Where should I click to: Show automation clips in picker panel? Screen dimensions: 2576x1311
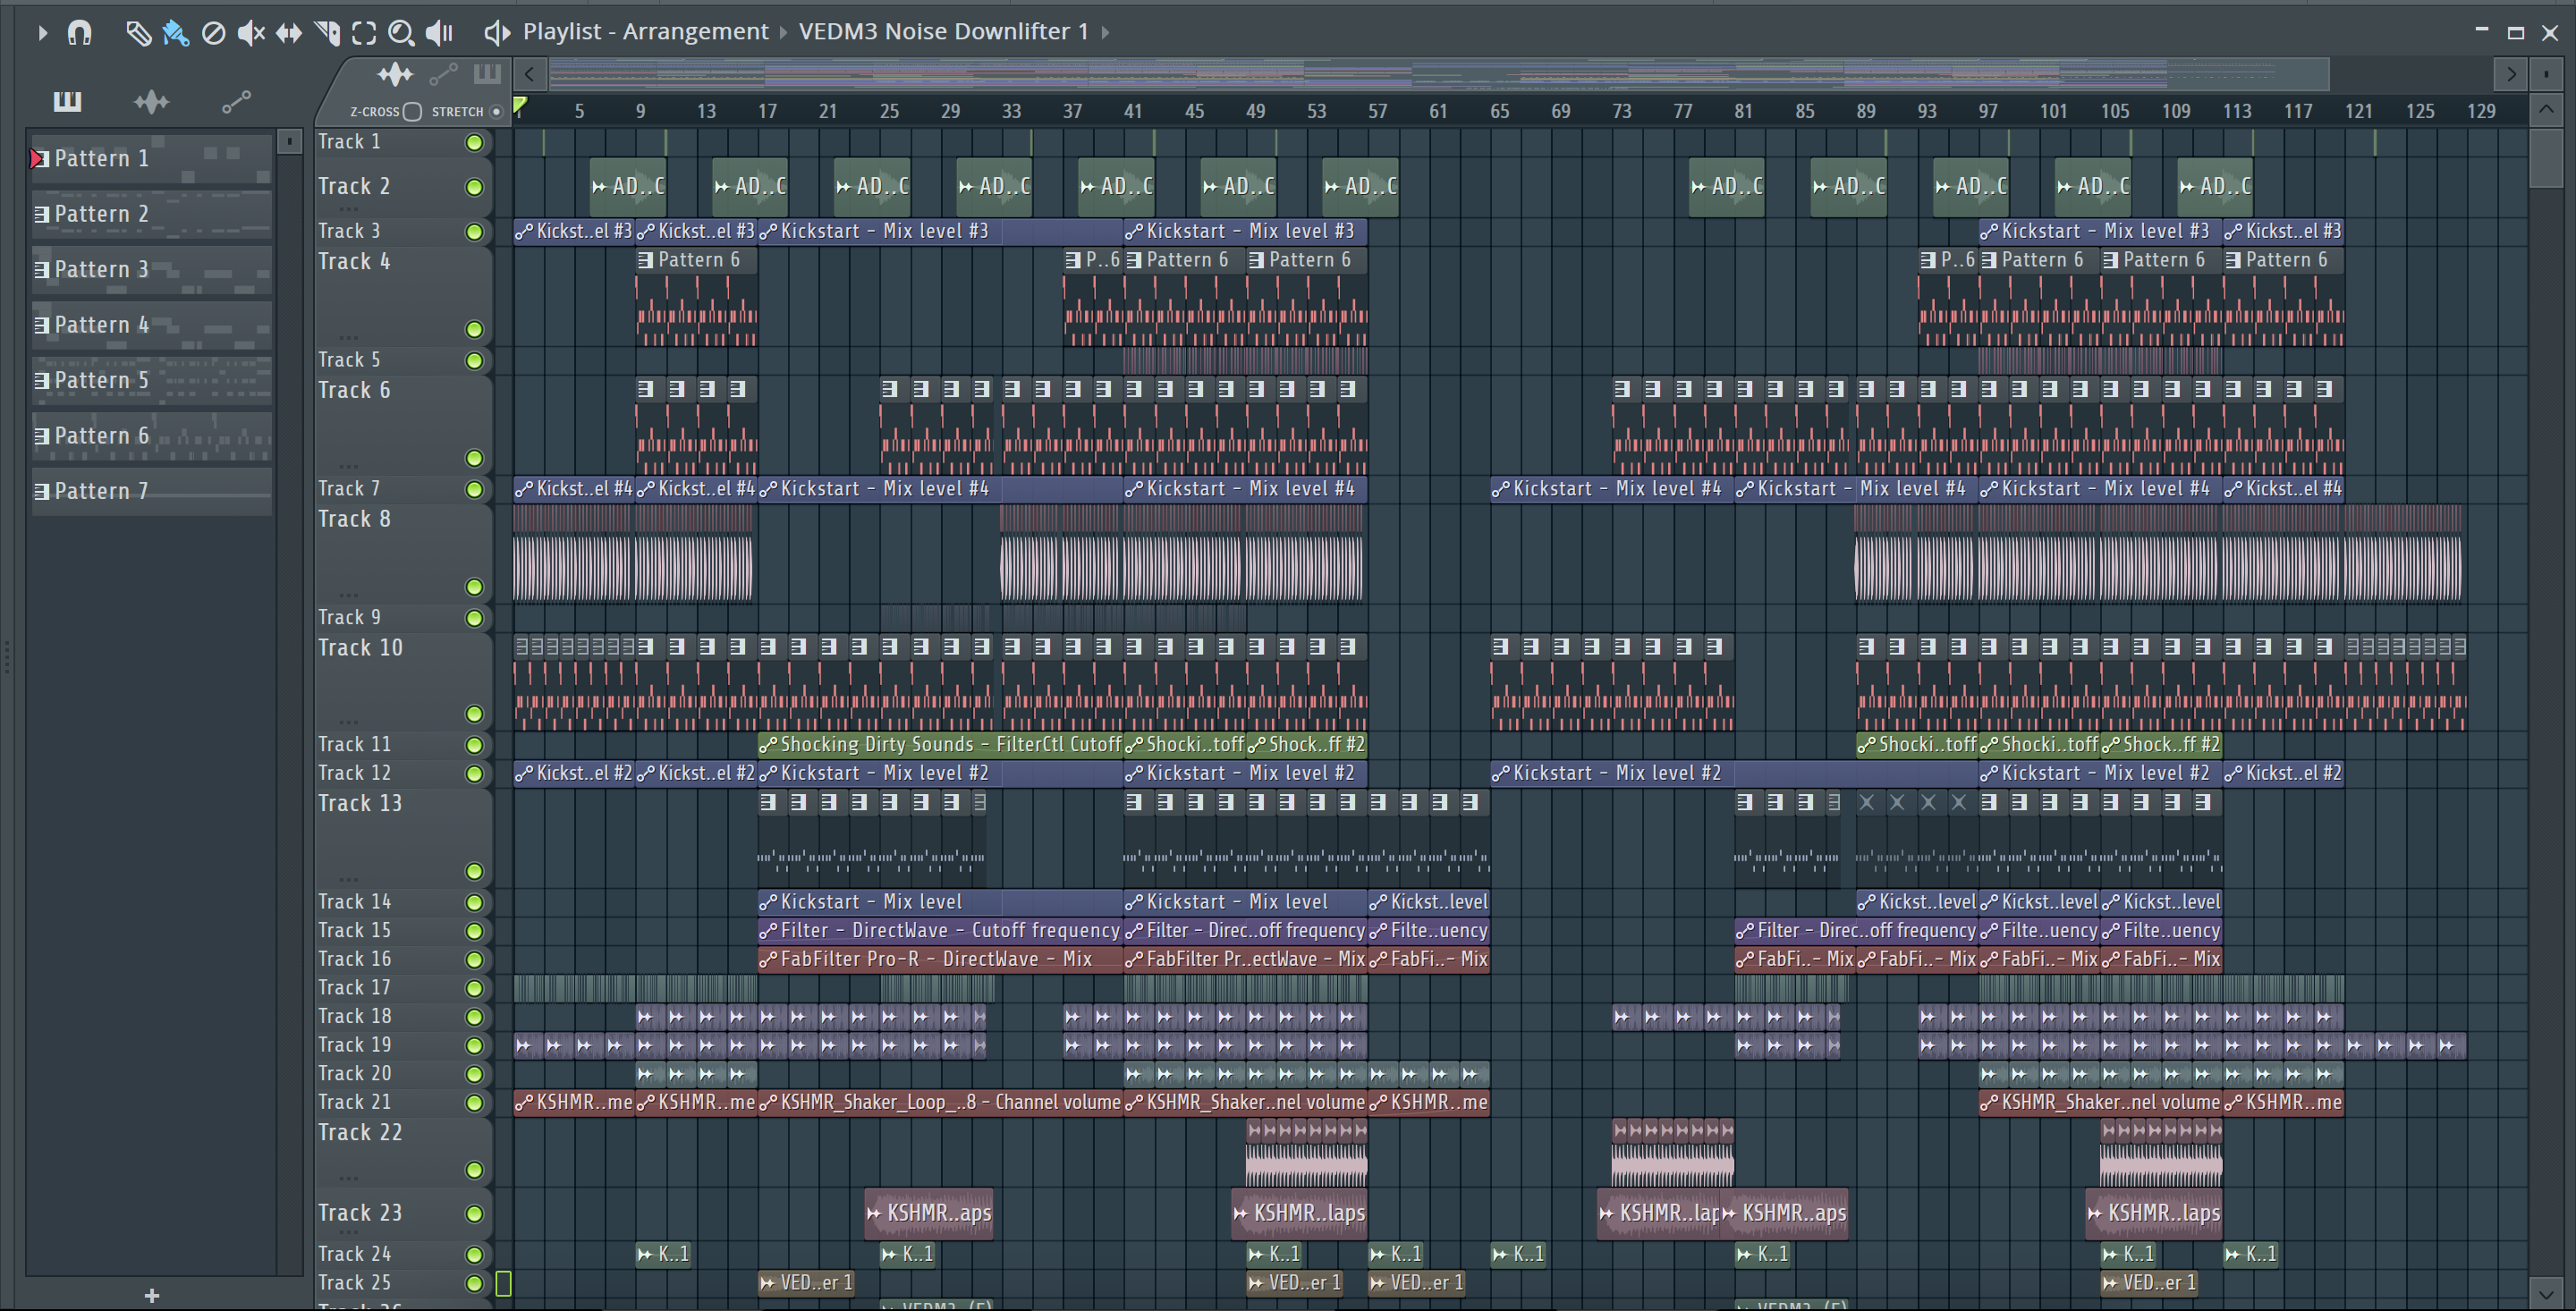click(x=236, y=101)
